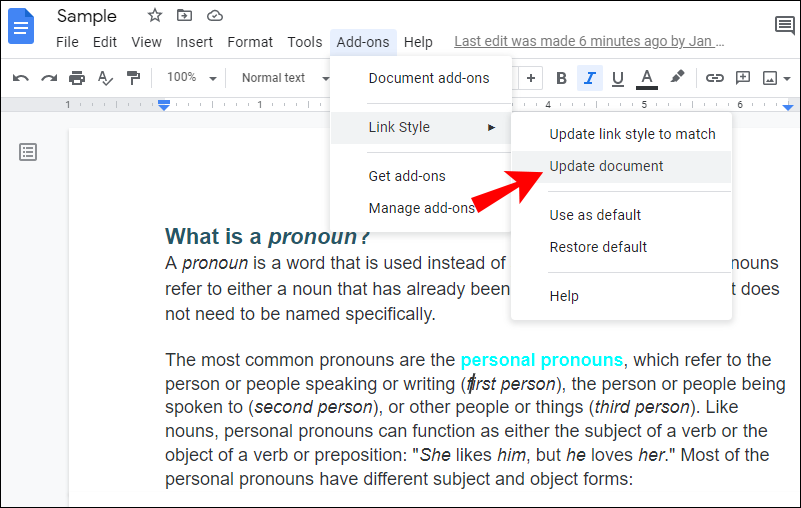Screen dimensions: 801x508
Task: Close the Add-ons menu
Action: click(x=363, y=42)
